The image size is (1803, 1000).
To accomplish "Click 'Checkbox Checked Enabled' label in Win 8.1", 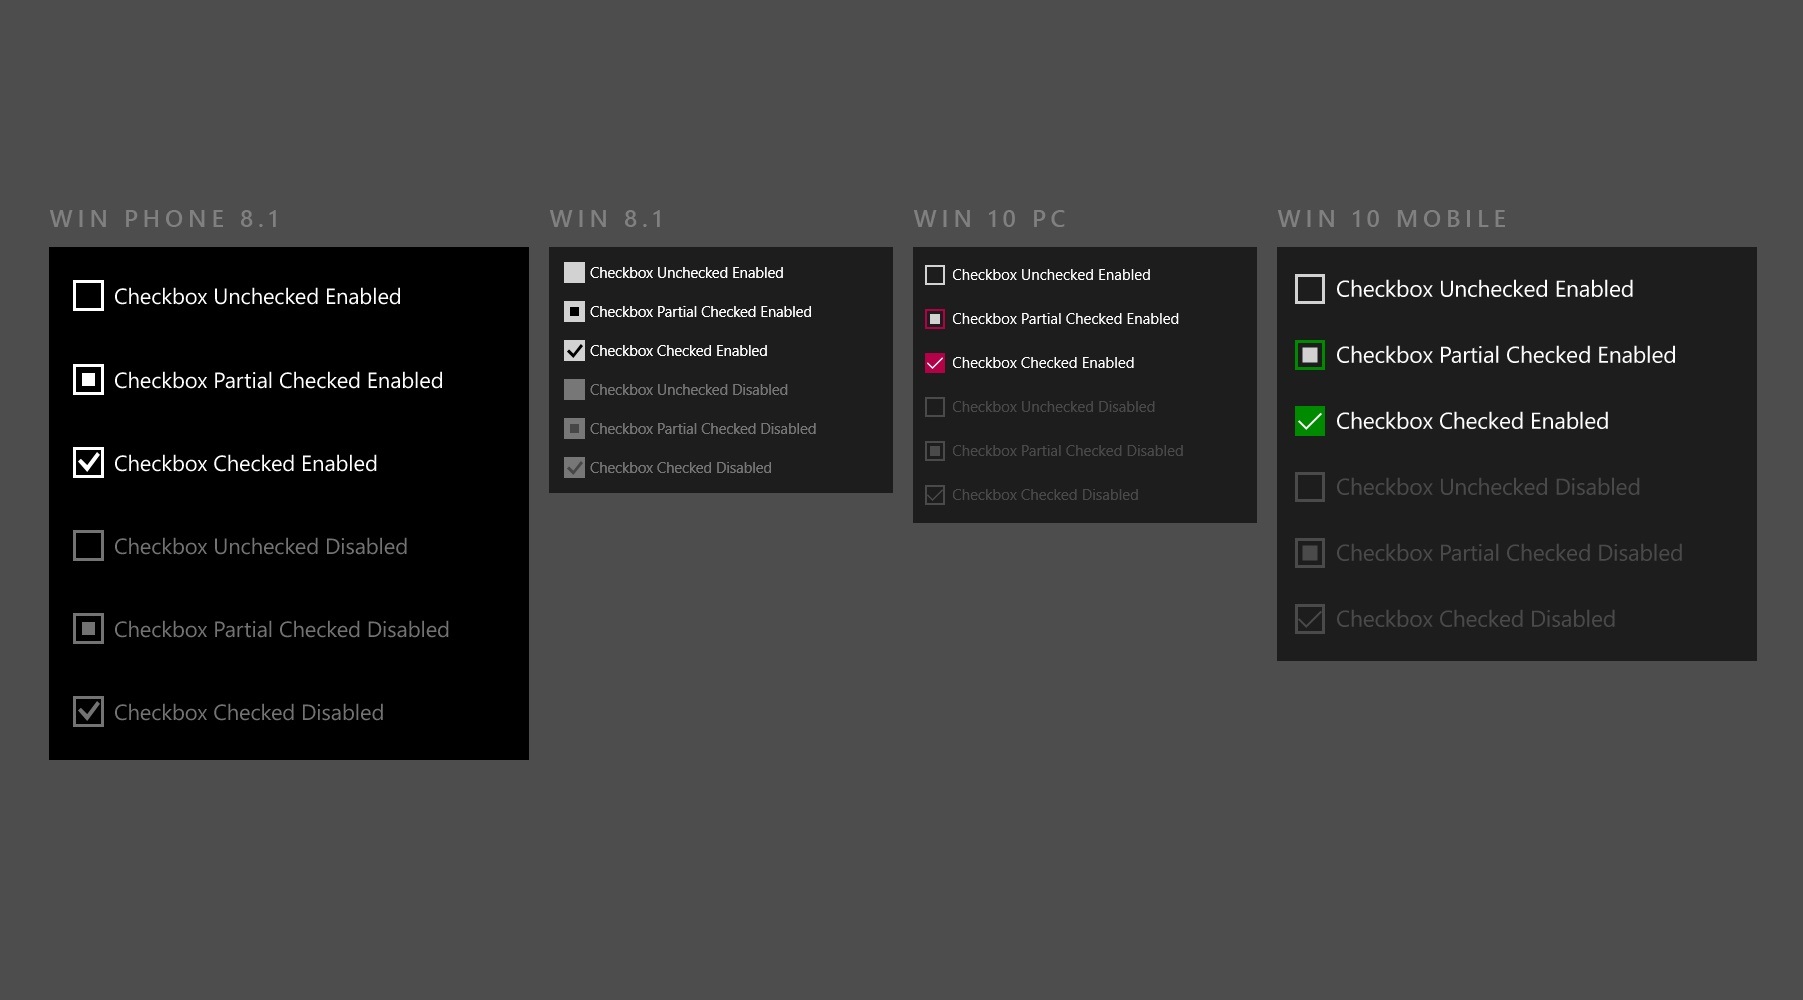I will click(x=678, y=351).
